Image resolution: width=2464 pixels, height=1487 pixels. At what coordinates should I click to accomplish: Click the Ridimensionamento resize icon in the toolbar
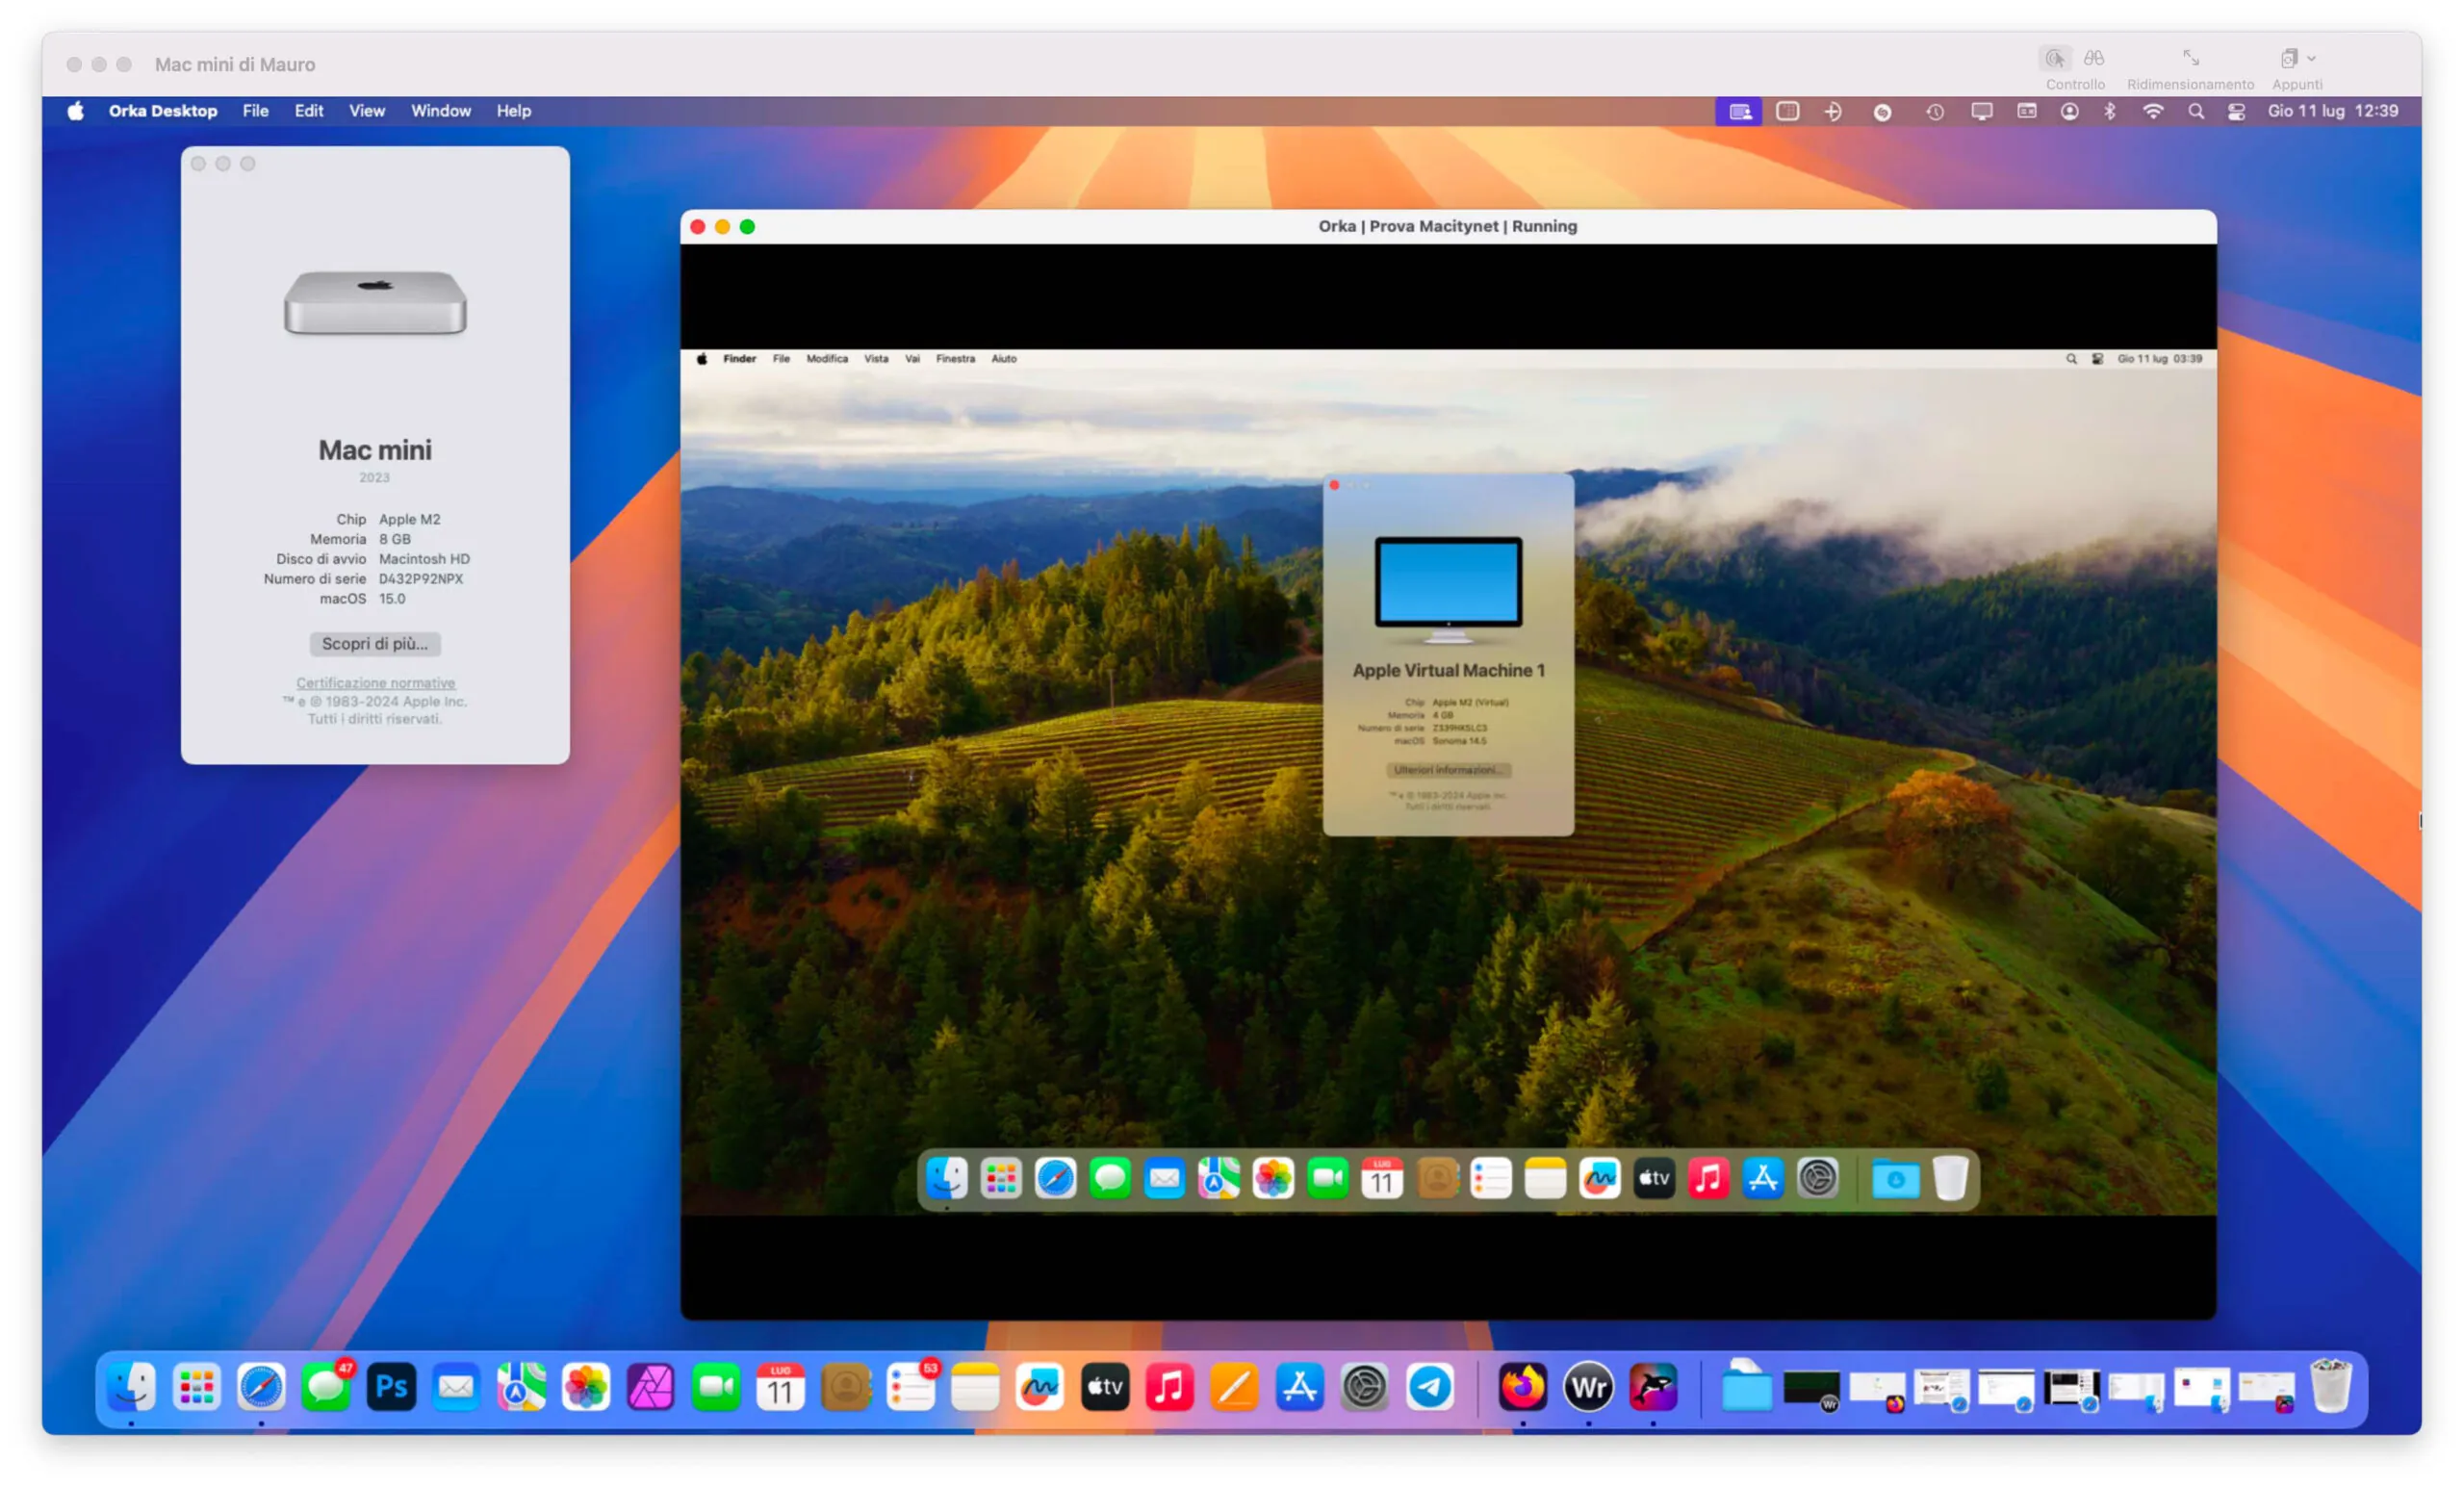(x=2191, y=58)
